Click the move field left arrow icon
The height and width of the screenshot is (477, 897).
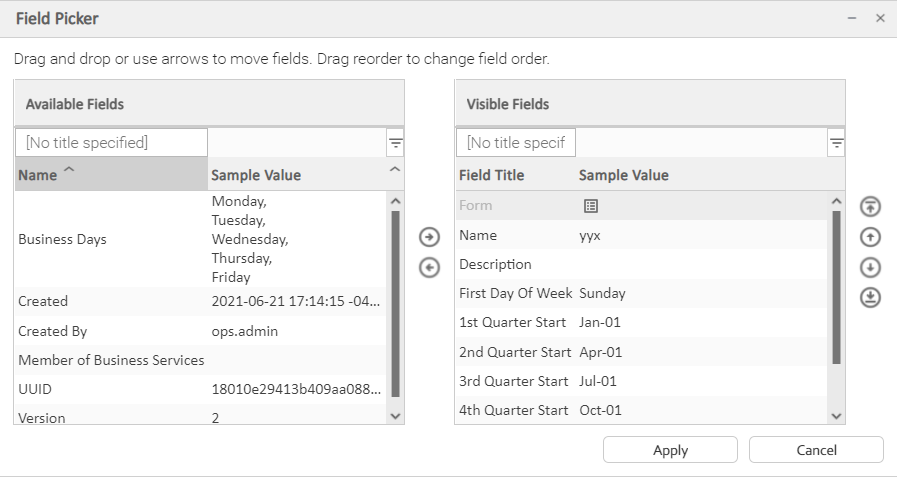pyautogui.click(x=429, y=267)
